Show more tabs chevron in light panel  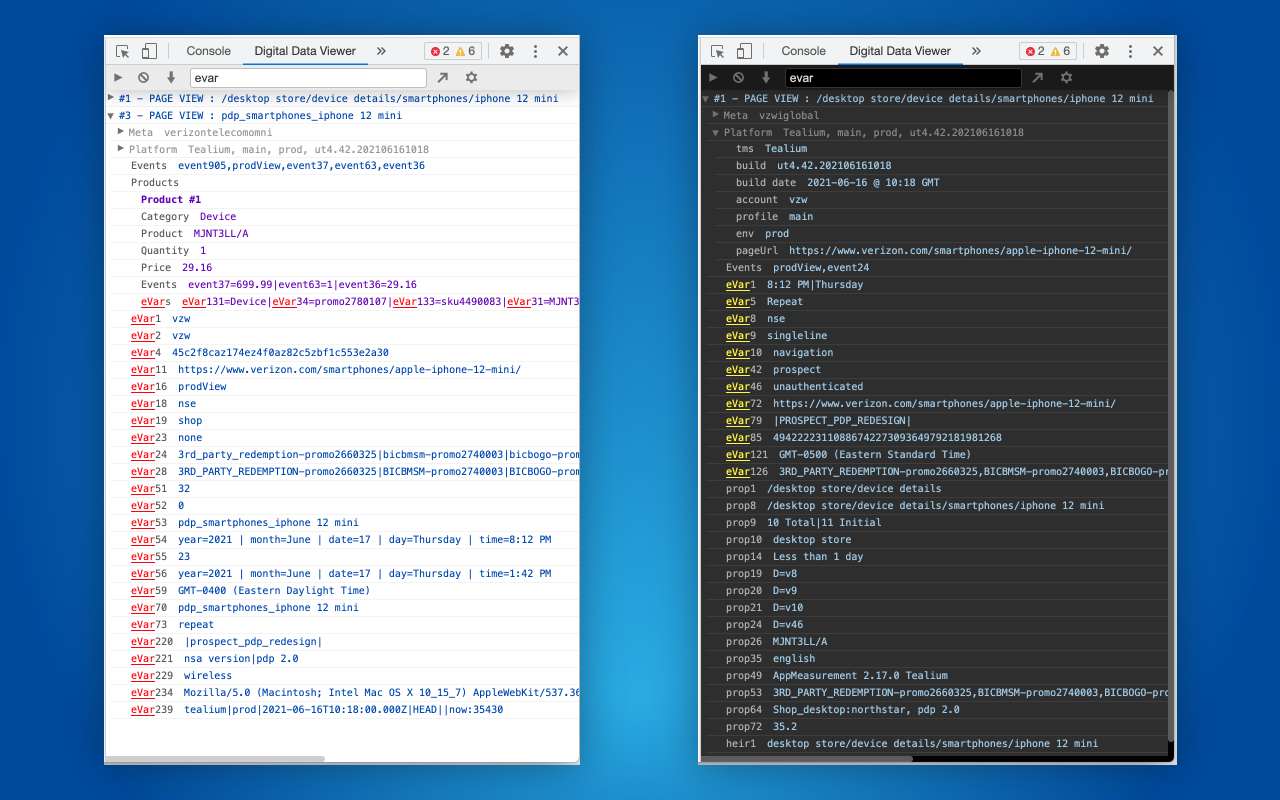pos(381,51)
